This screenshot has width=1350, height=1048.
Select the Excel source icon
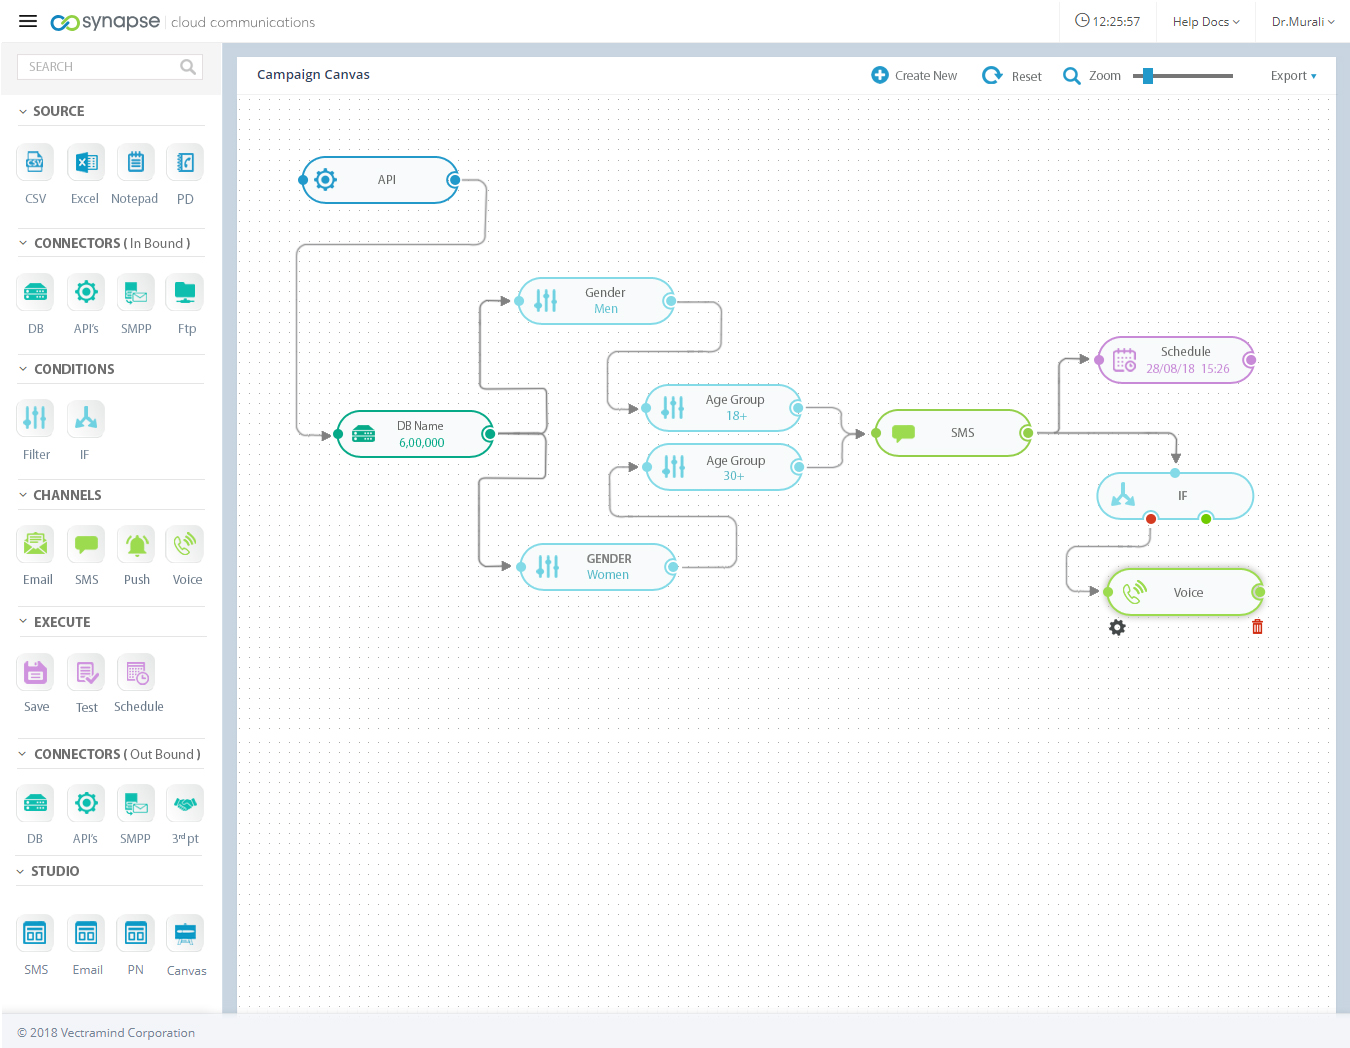[x=86, y=163]
